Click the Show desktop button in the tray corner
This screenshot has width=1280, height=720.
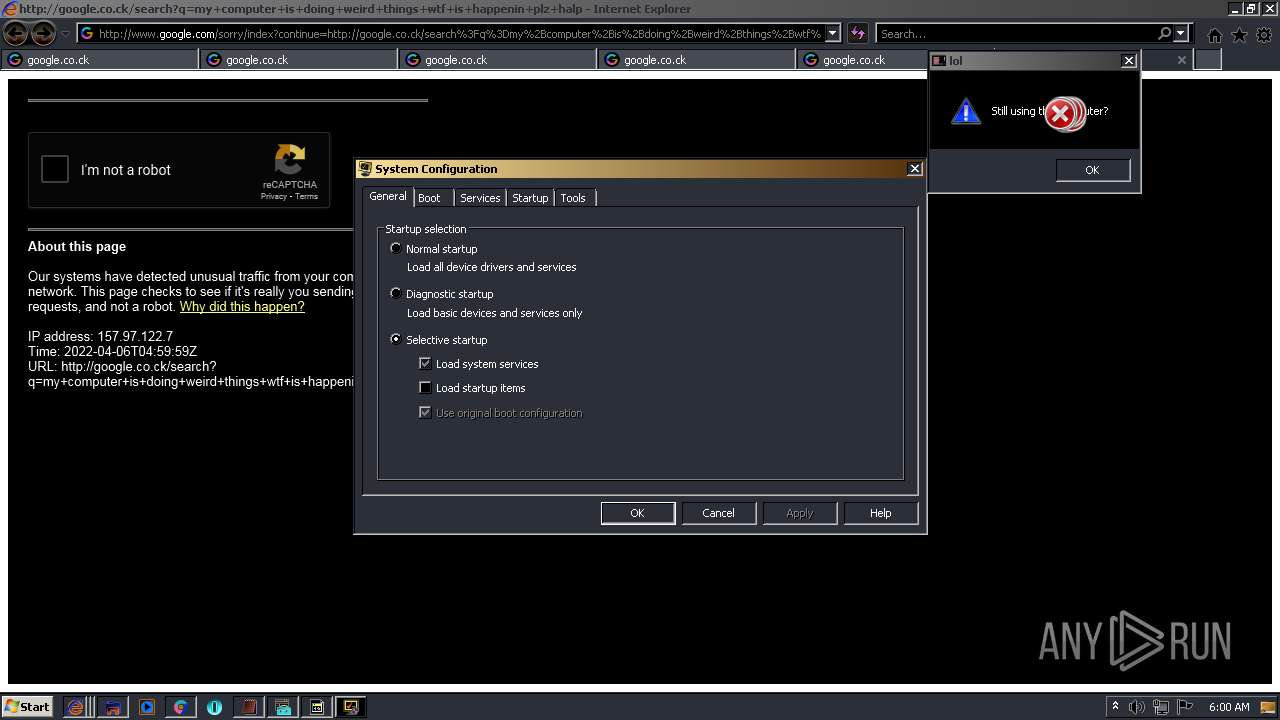(1269, 707)
